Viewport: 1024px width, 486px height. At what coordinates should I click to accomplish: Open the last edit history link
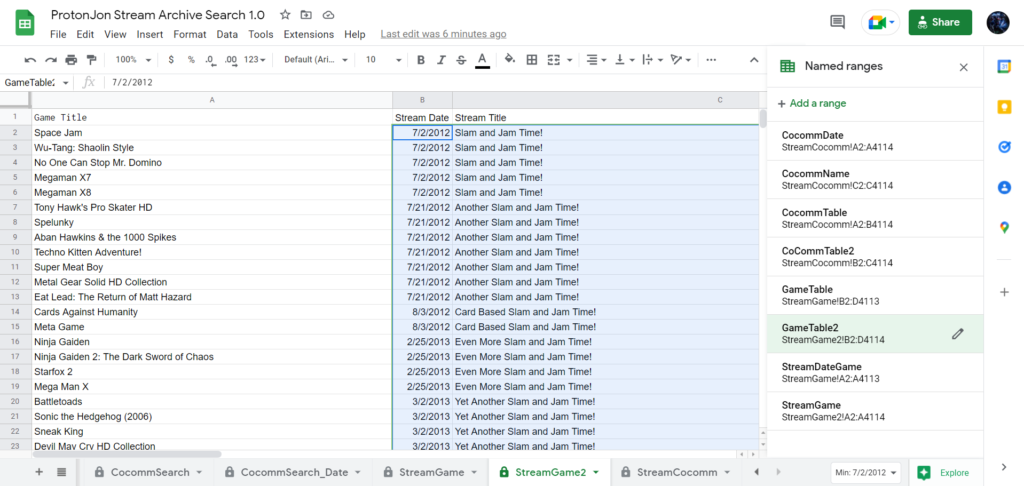point(443,34)
